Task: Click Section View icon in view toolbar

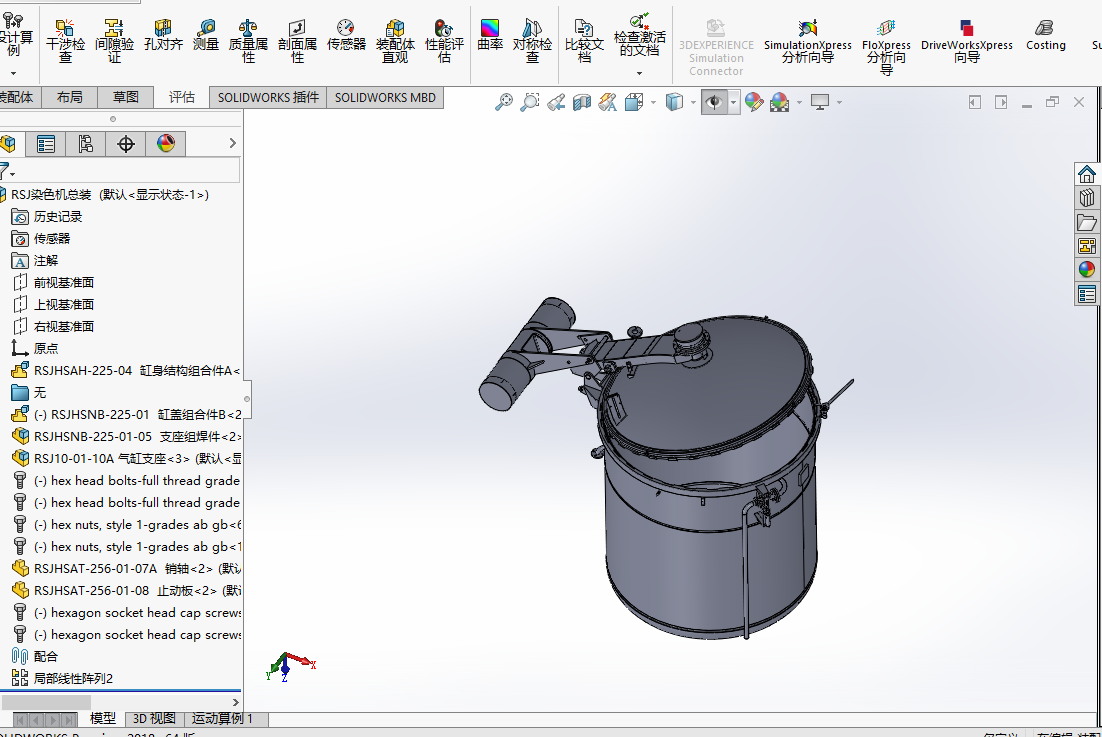Action: point(582,103)
